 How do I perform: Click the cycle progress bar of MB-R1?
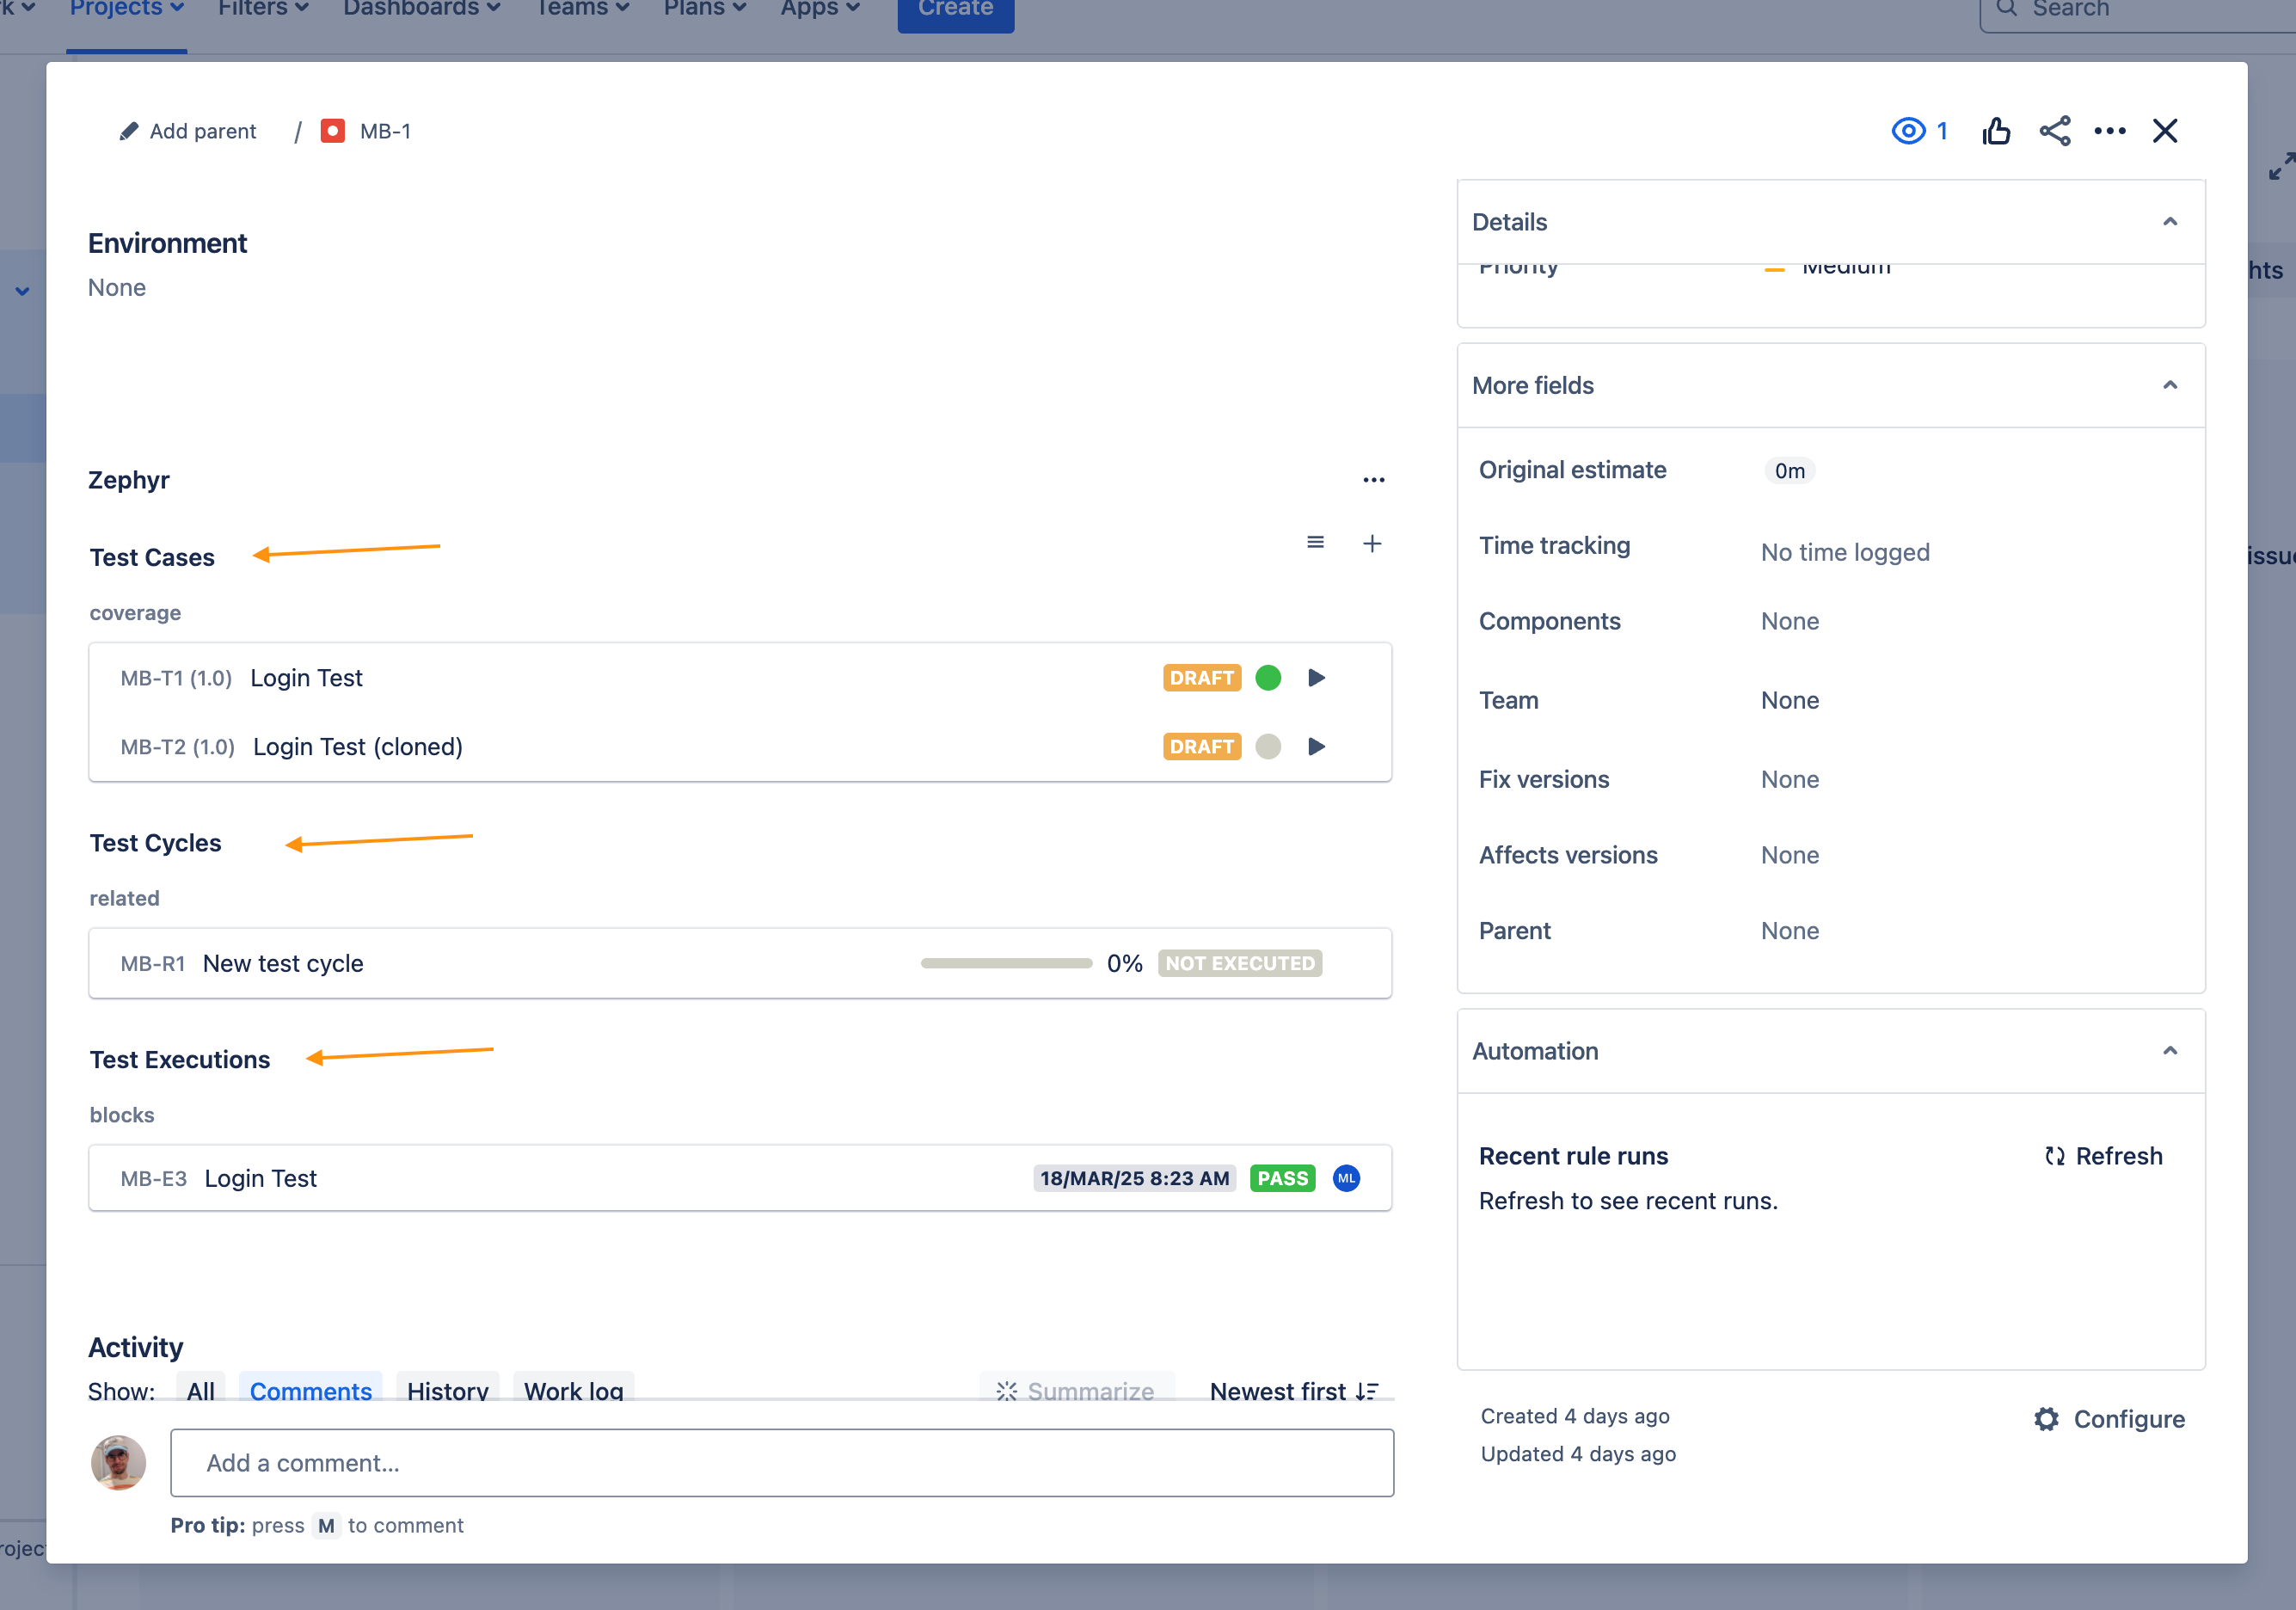pyautogui.click(x=1006, y=963)
